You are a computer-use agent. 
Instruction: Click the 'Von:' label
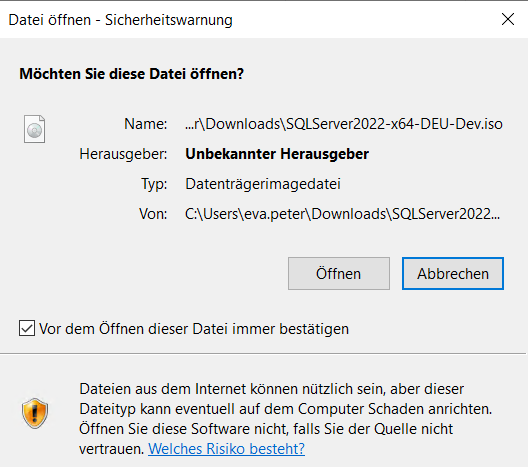[153, 214]
